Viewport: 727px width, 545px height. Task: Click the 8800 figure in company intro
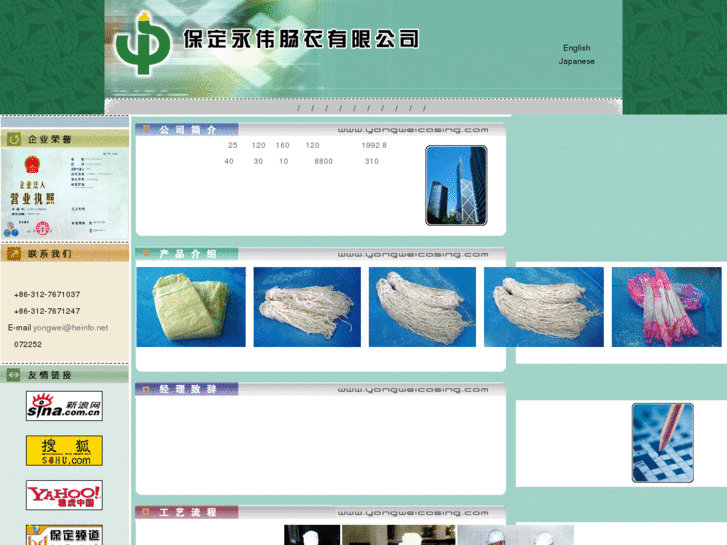click(x=323, y=161)
